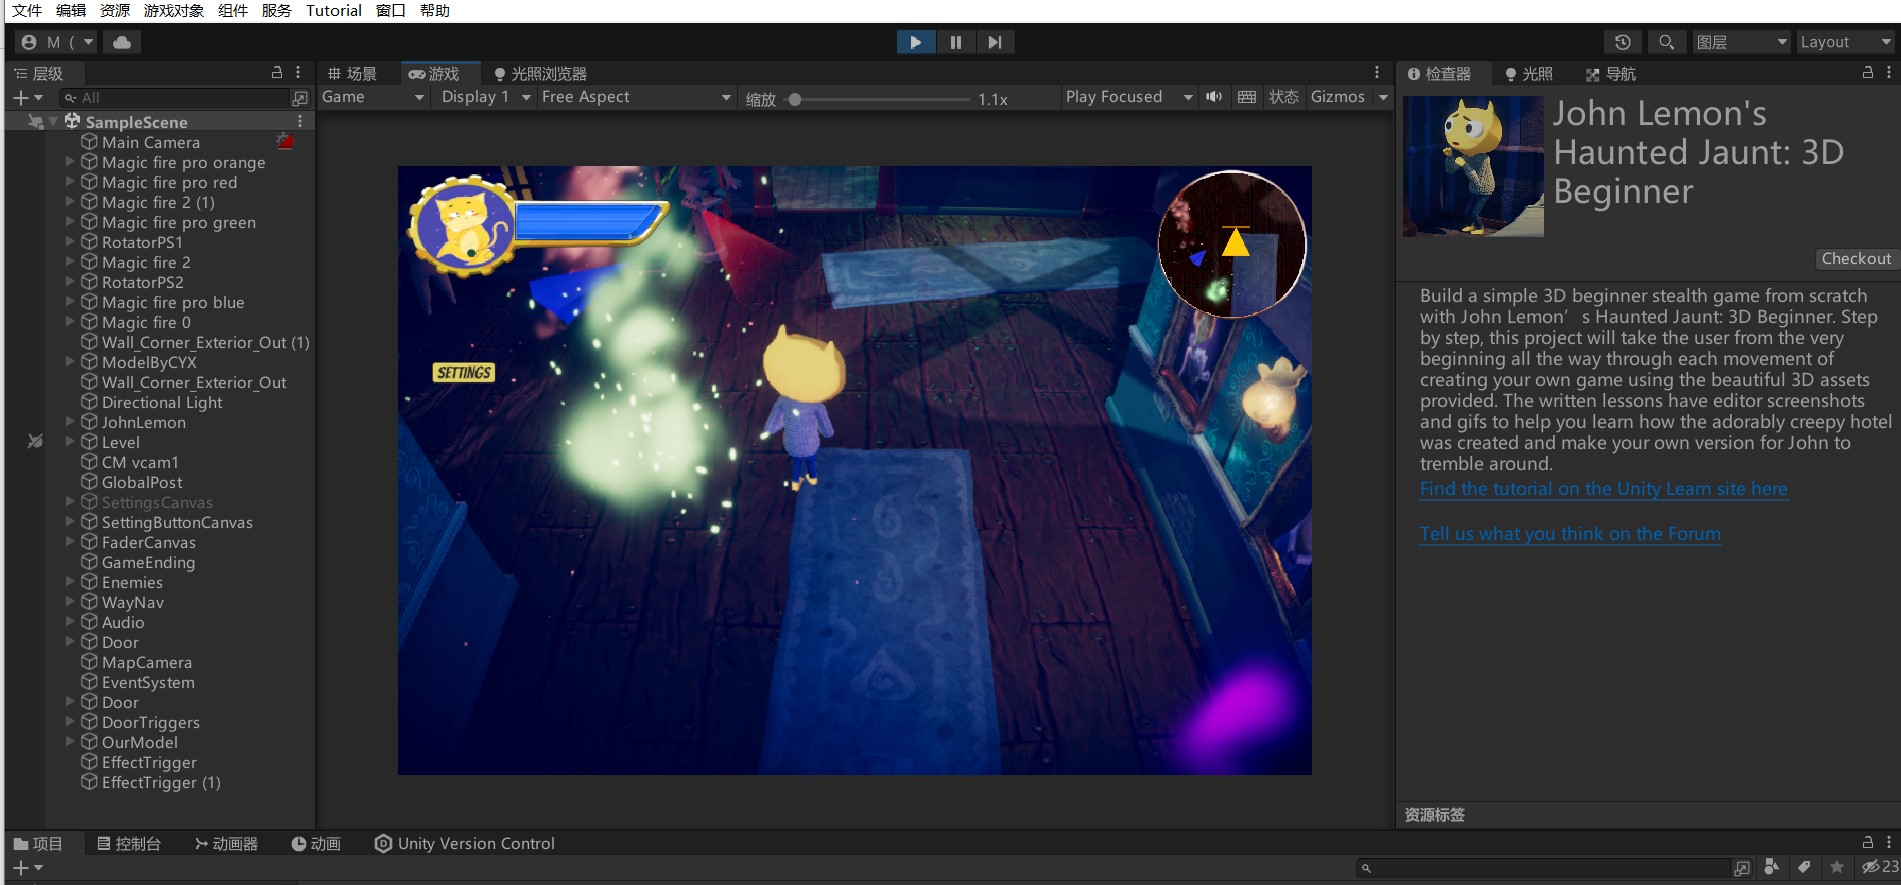The height and width of the screenshot is (885, 1901).
Task: Expand Magic fire pro orange object
Action: pos(70,161)
